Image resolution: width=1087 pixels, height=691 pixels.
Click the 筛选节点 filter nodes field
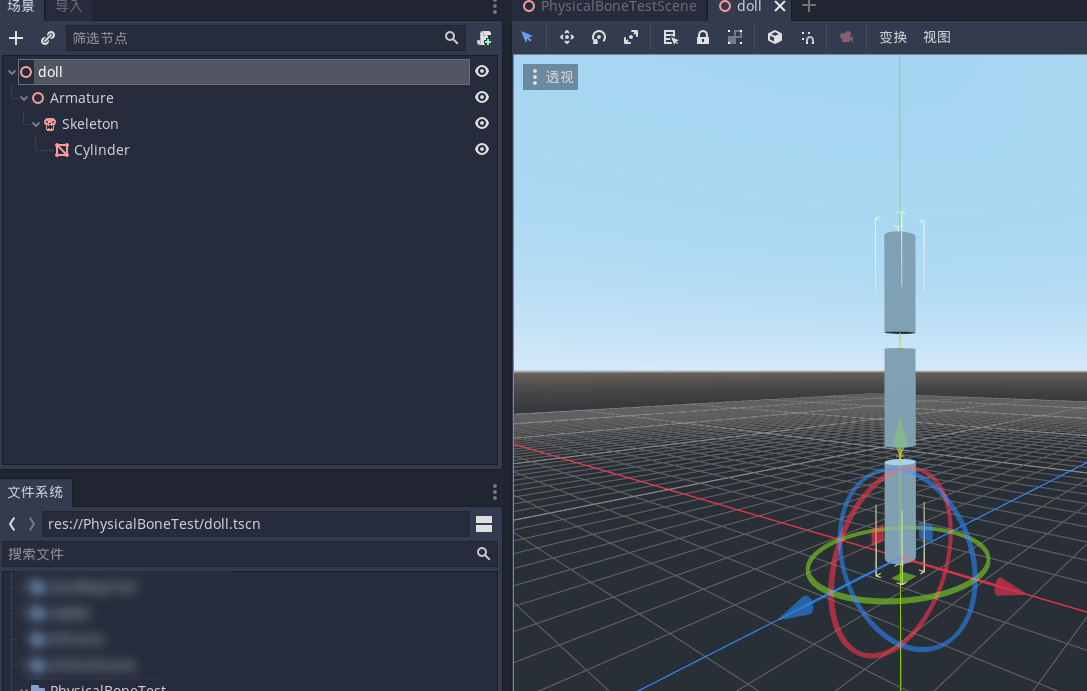coord(266,38)
